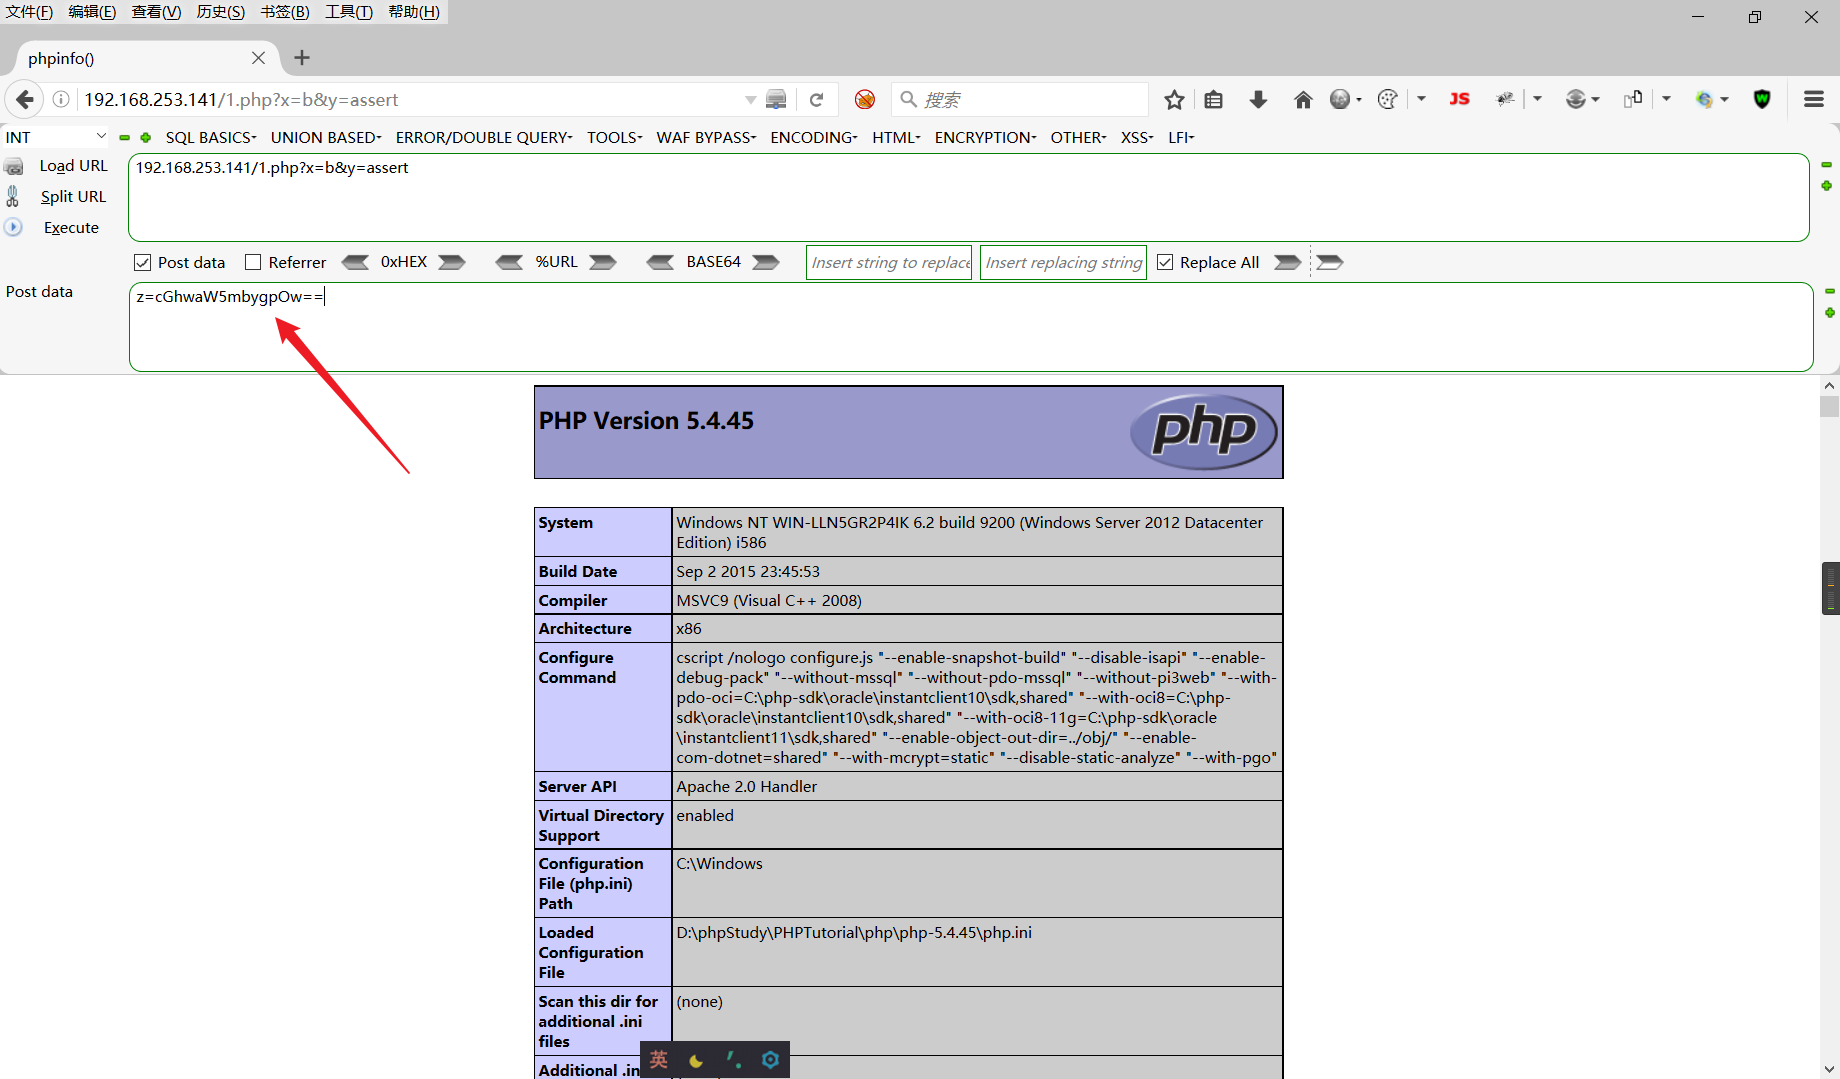Image resolution: width=1840 pixels, height=1079 pixels.
Task: Toggle the JS JavaScript toolbar icon
Action: pos(1459,99)
